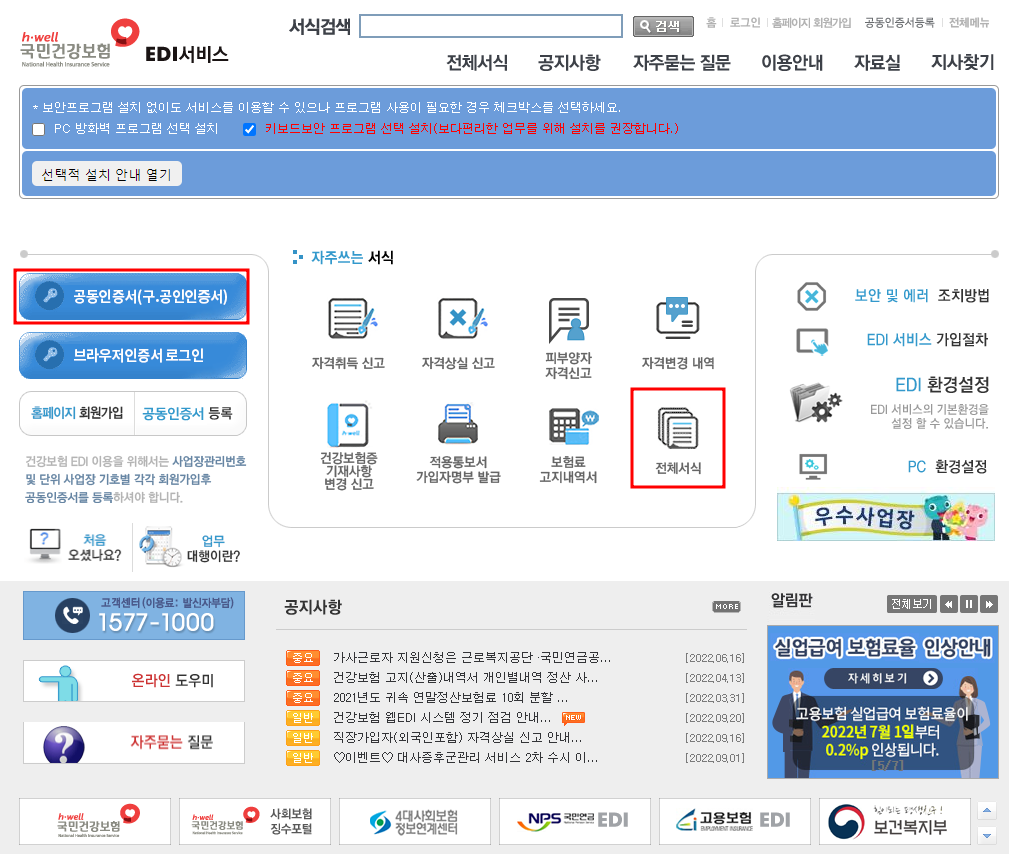Pause the 알림판 slideshow
Image resolution: width=1009 pixels, height=854 pixels.
[x=968, y=604]
